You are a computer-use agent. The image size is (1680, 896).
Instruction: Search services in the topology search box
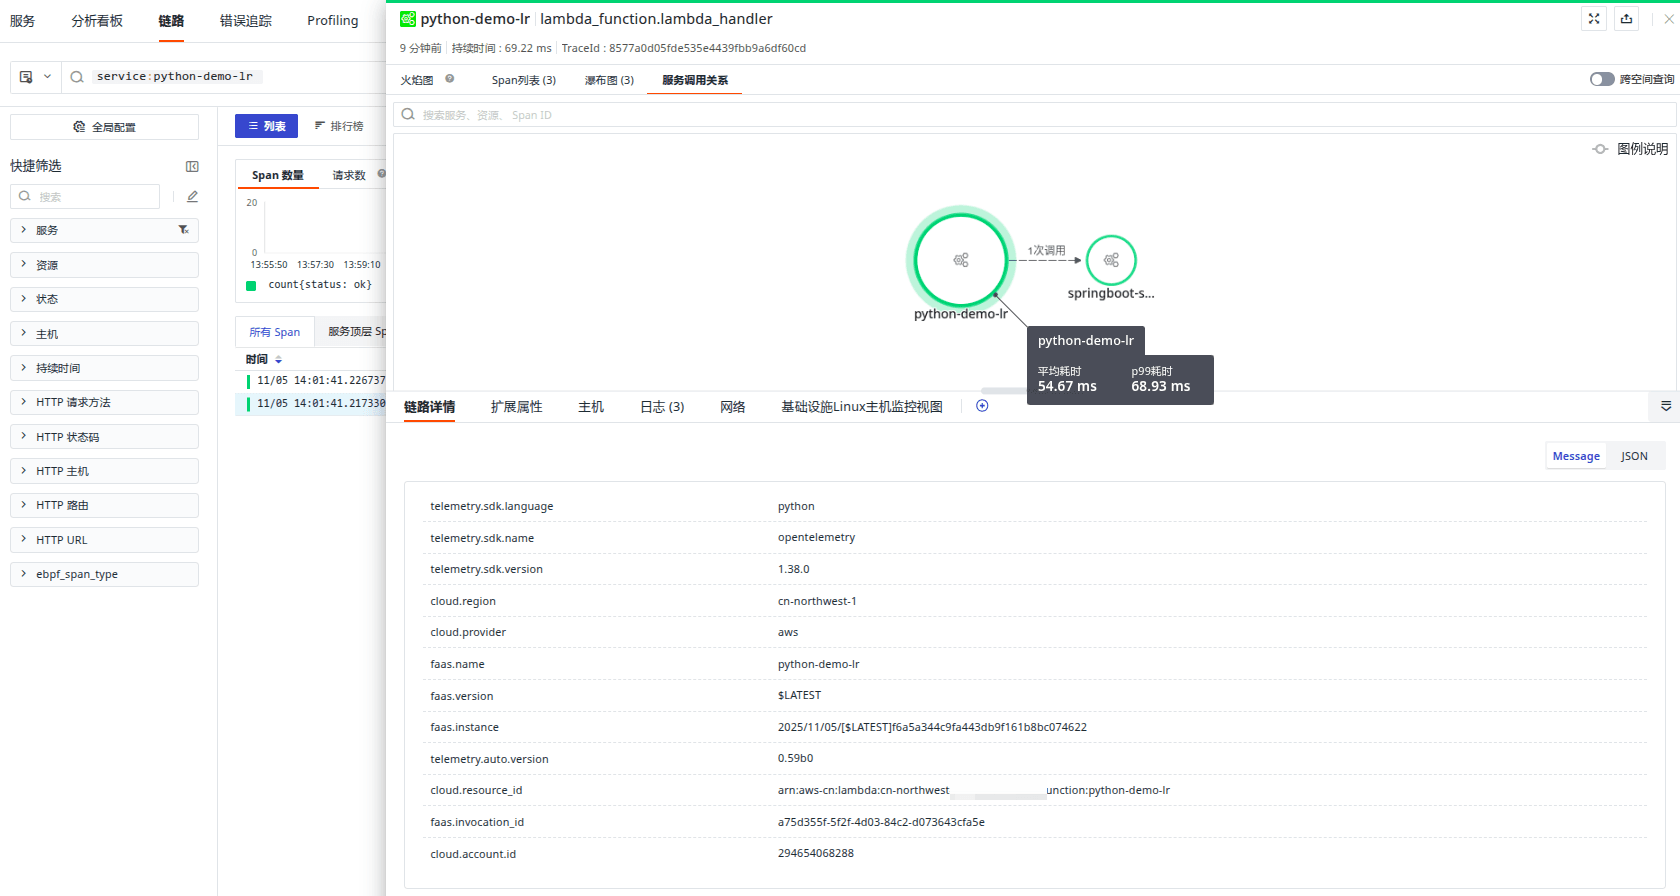pos(1034,115)
